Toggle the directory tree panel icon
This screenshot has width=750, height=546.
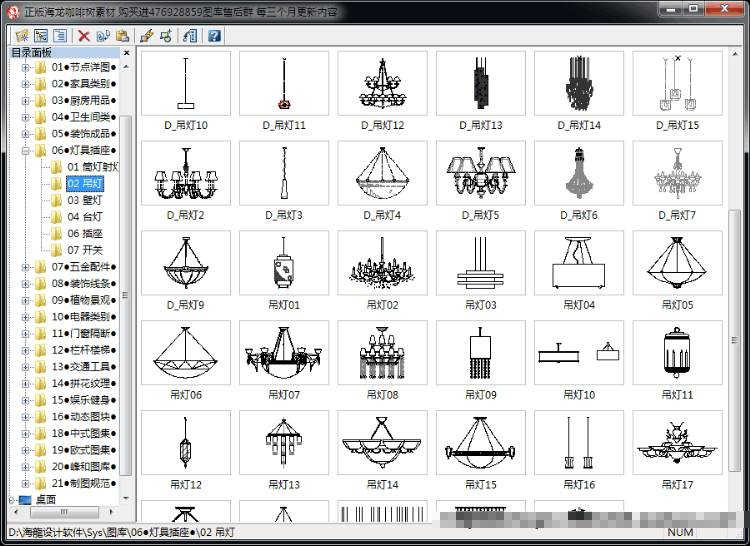pos(41,36)
